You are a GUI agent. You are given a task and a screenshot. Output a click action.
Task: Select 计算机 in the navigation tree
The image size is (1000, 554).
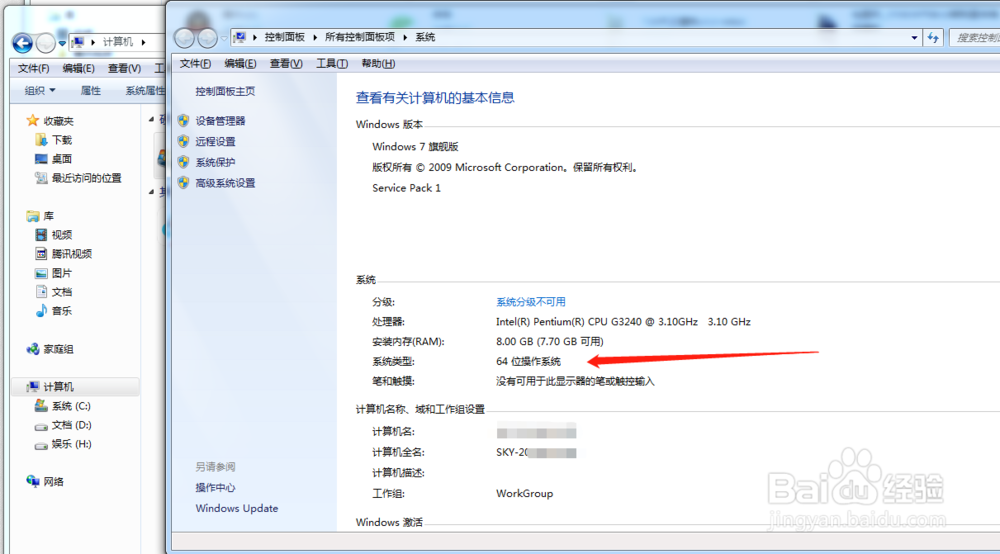[58, 387]
